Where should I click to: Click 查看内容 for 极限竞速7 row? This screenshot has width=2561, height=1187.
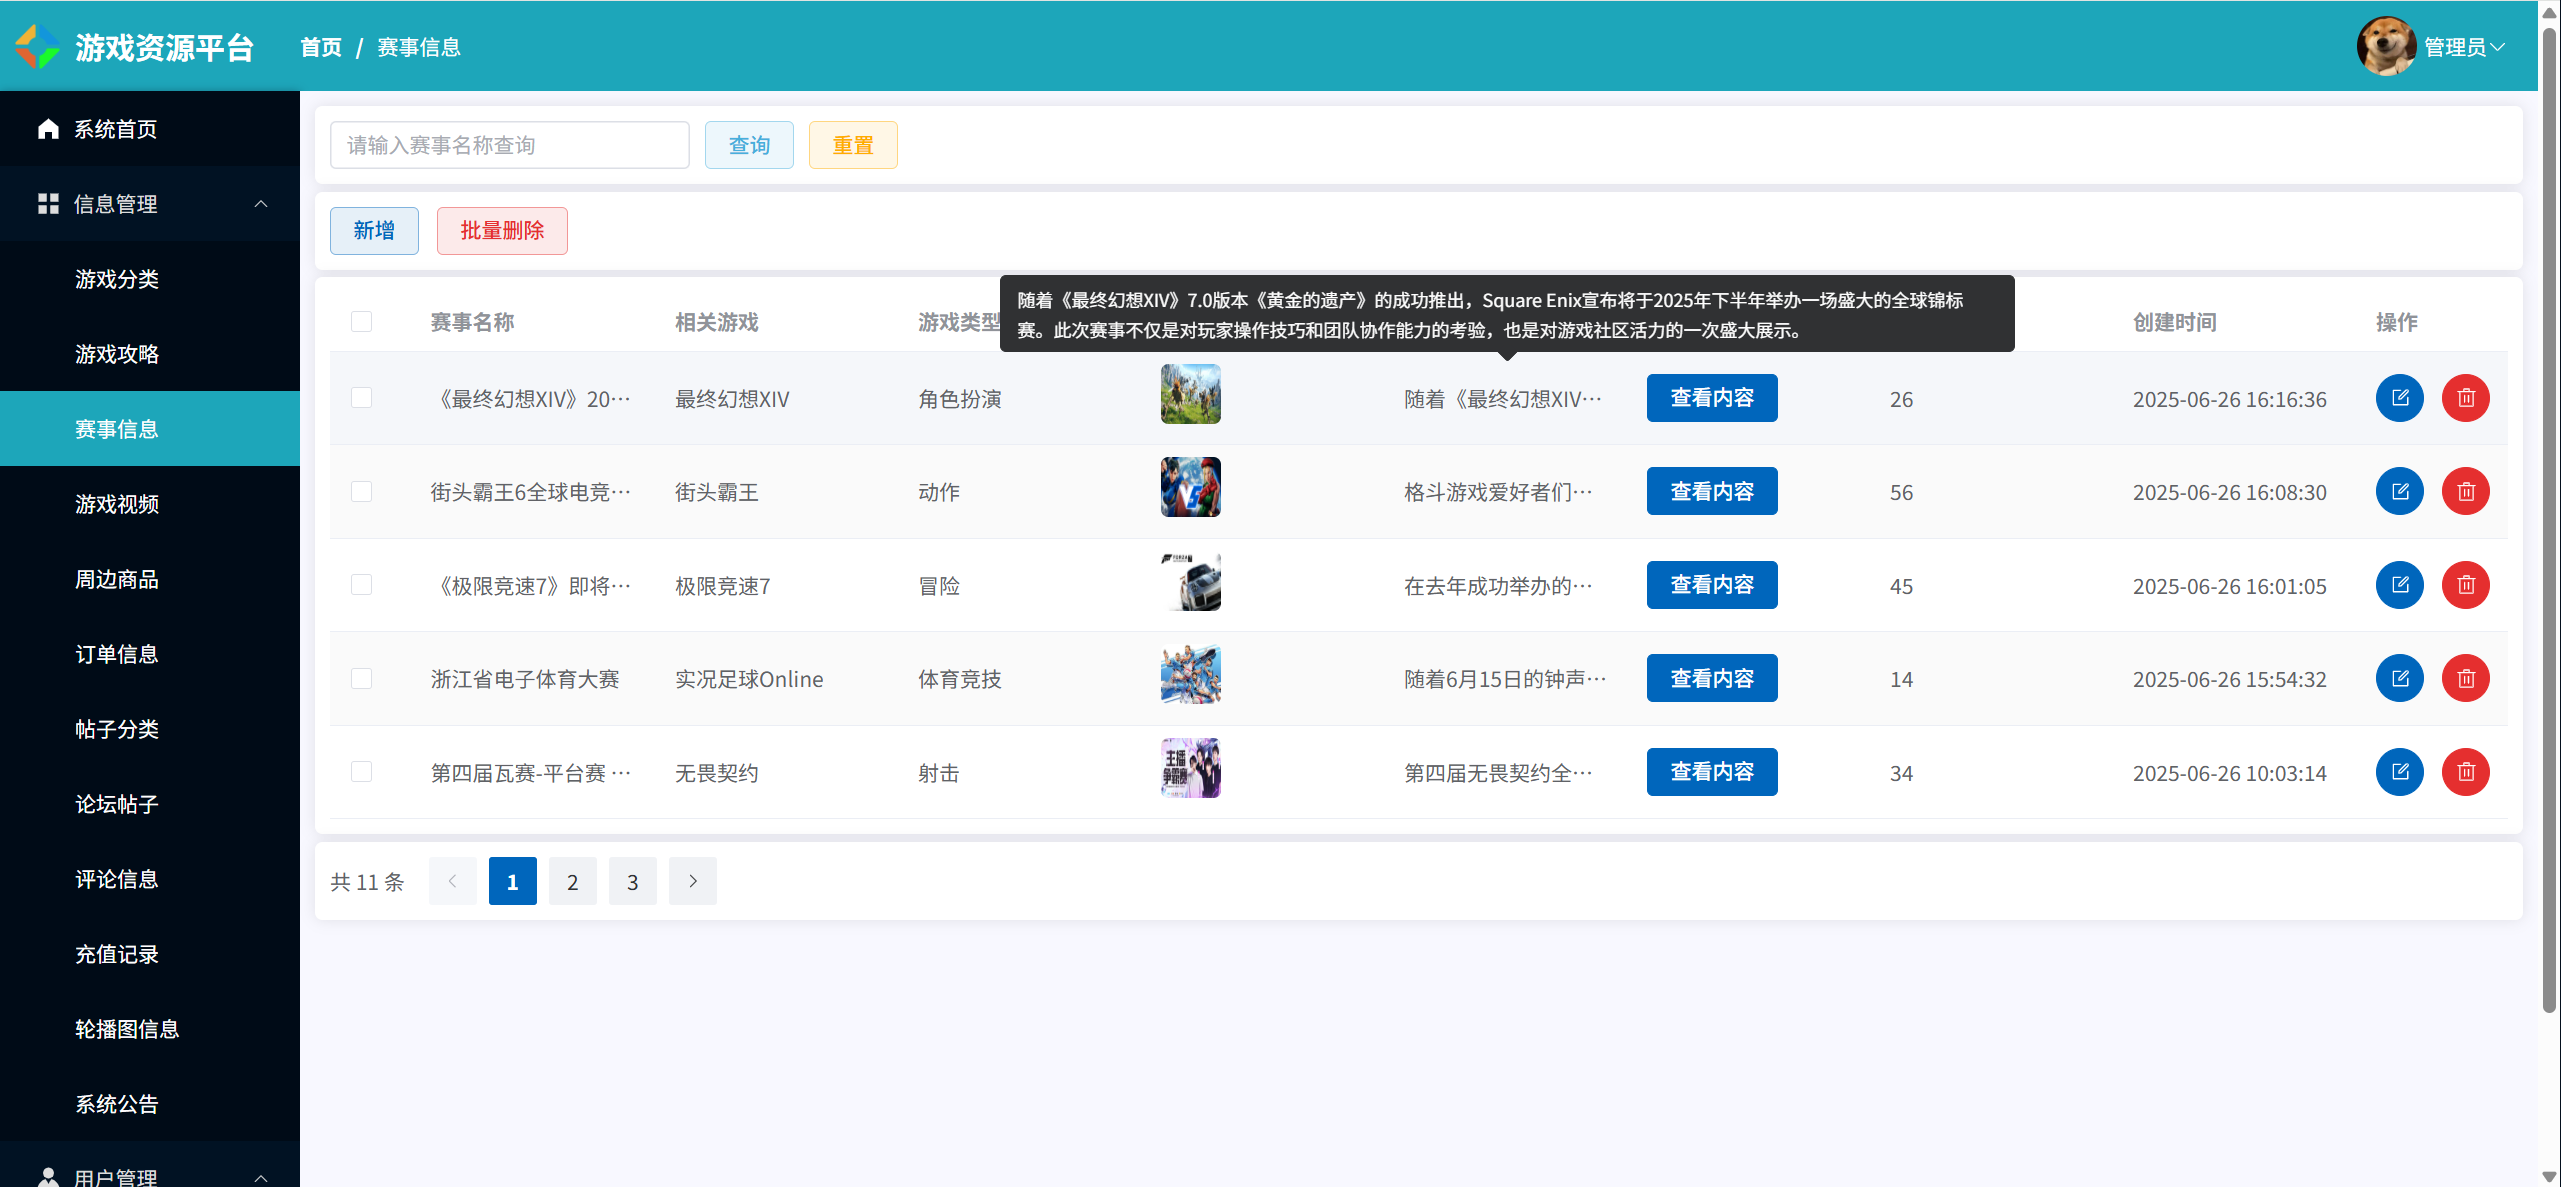(x=1711, y=585)
